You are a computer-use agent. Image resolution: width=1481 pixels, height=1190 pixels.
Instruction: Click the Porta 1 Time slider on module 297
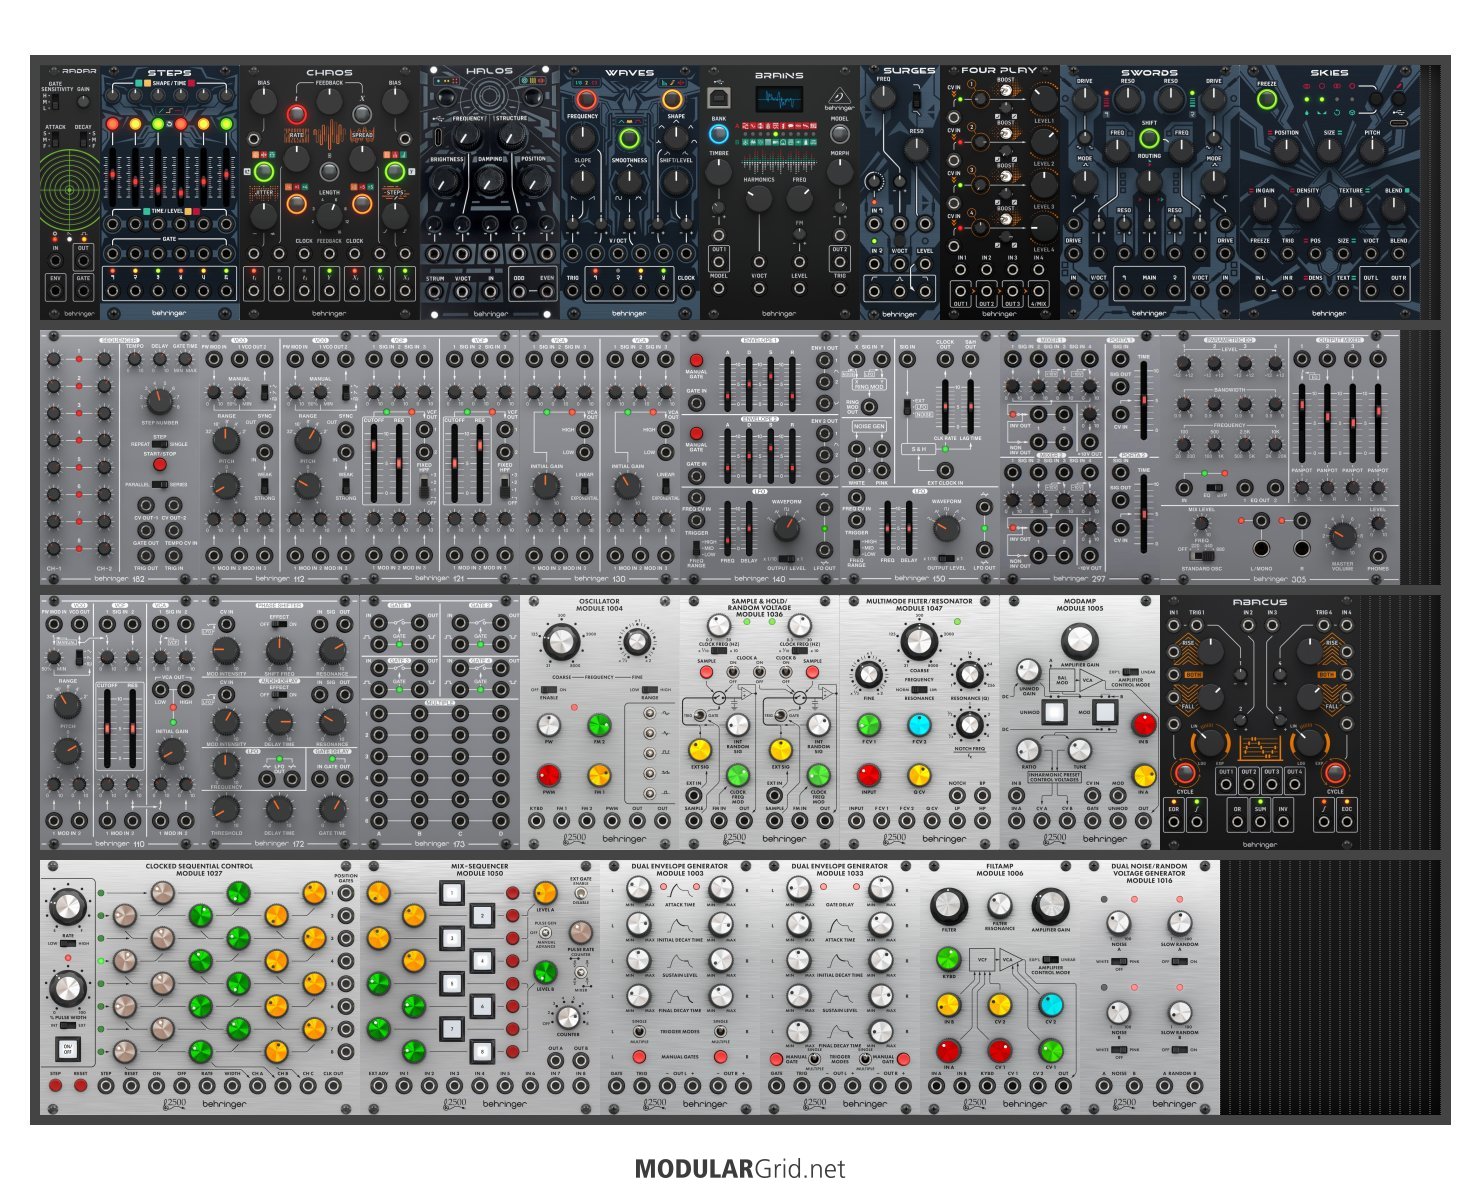1144,400
